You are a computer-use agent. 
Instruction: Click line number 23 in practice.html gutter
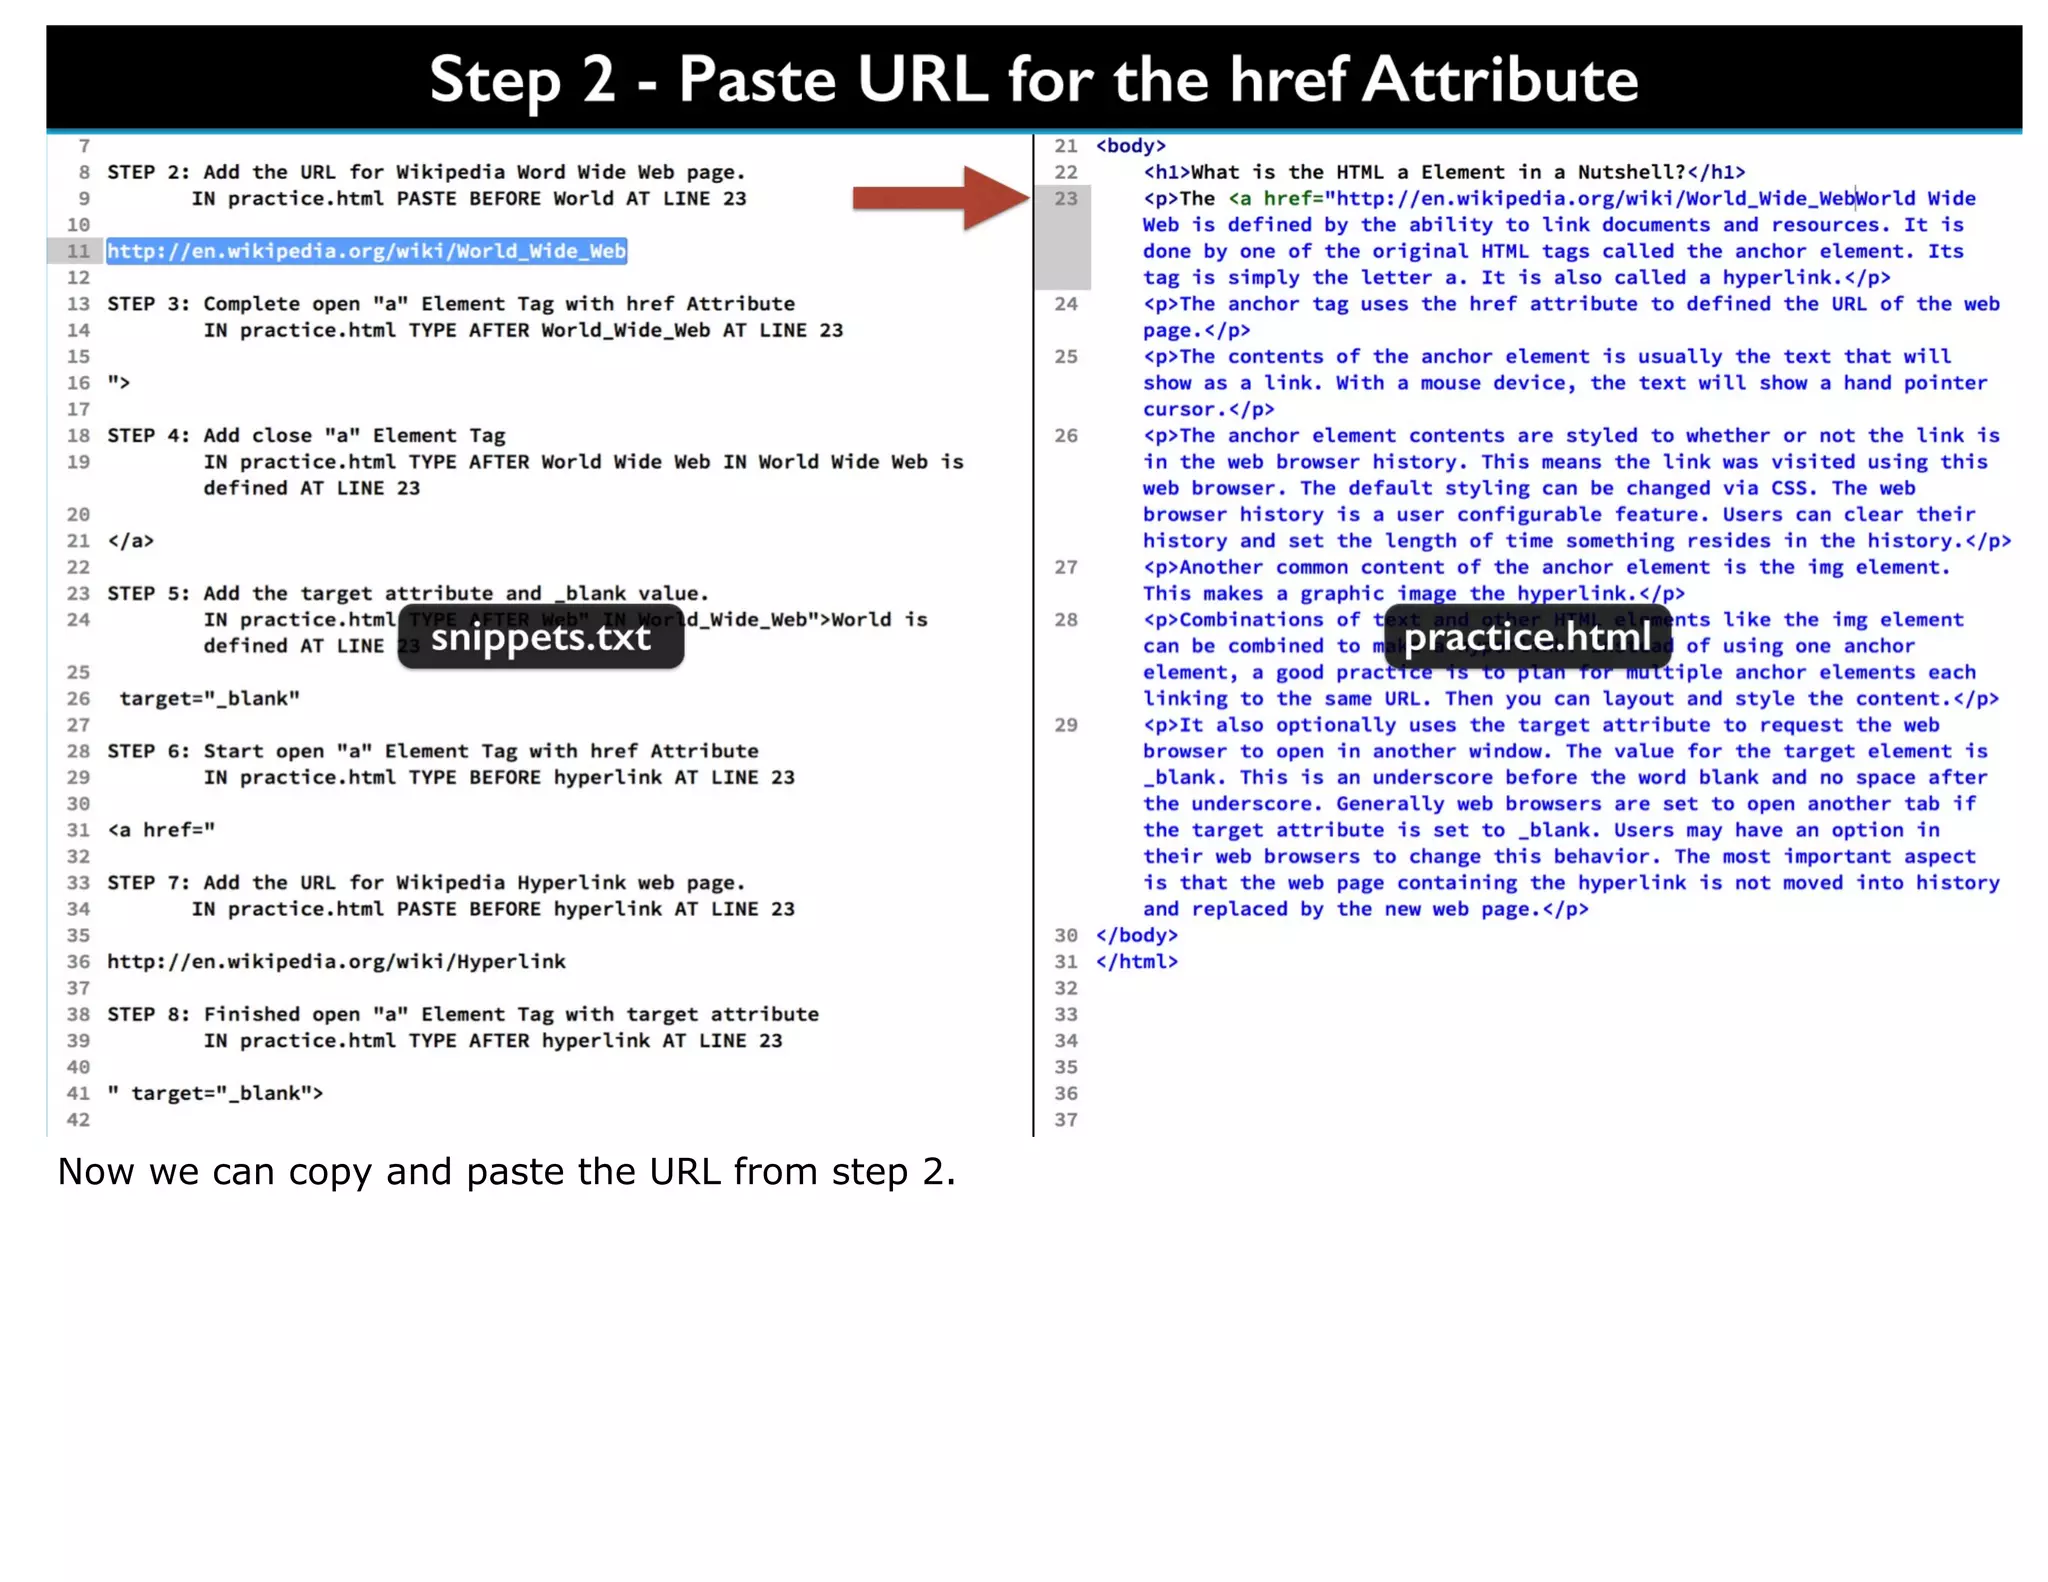coord(1066,198)
